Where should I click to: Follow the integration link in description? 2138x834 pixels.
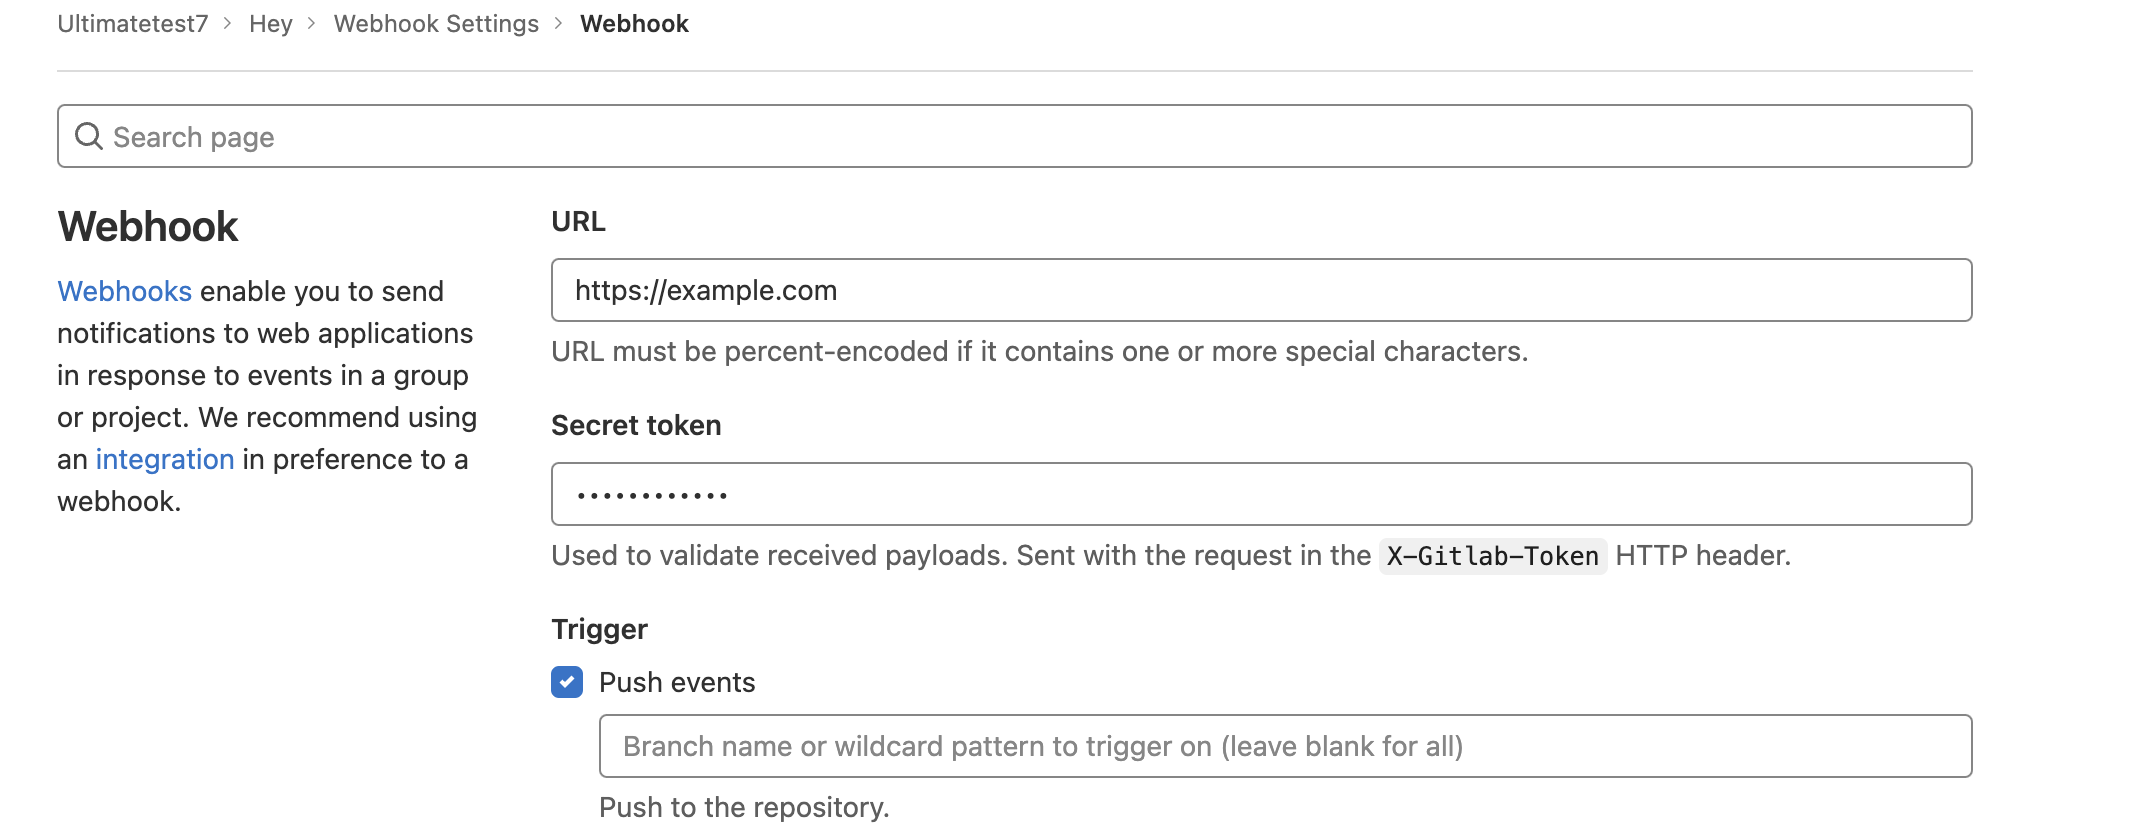click(x=164, y=459)
